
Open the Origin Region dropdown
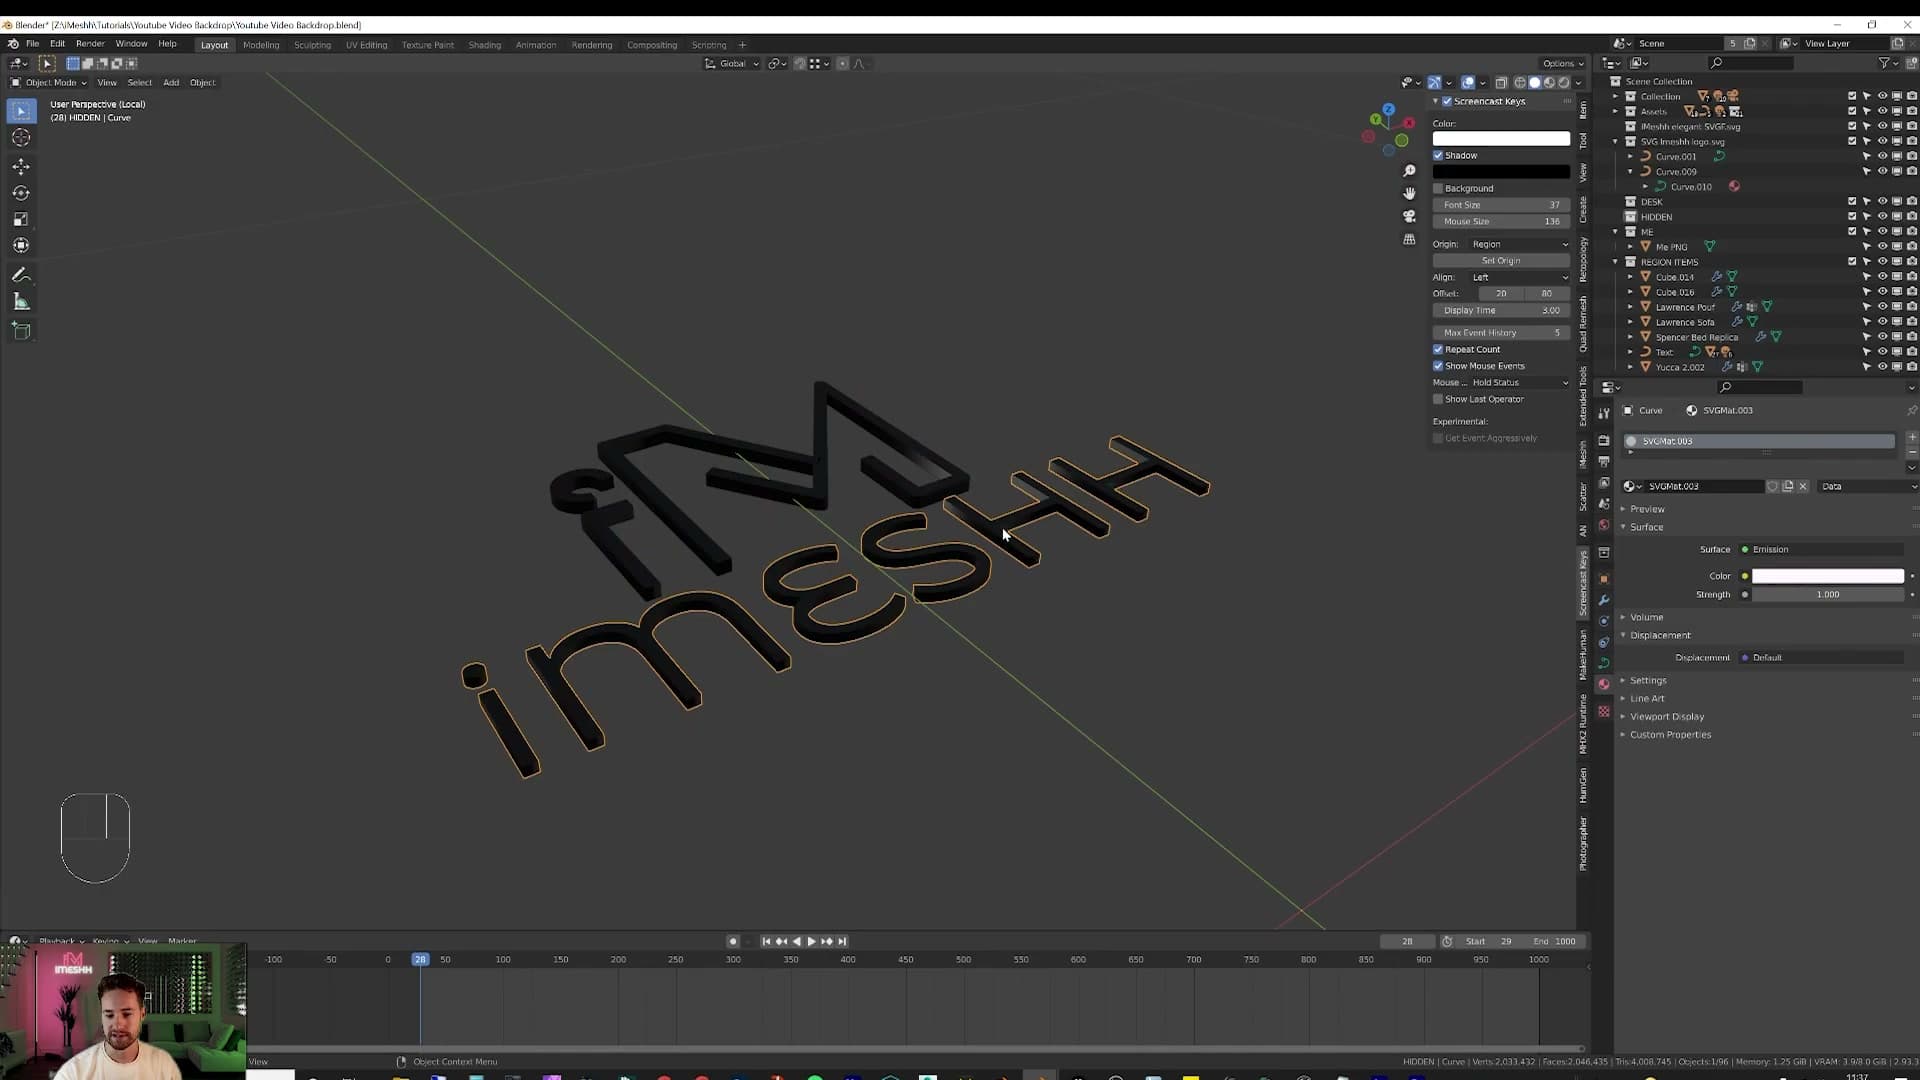[1520, 244]
